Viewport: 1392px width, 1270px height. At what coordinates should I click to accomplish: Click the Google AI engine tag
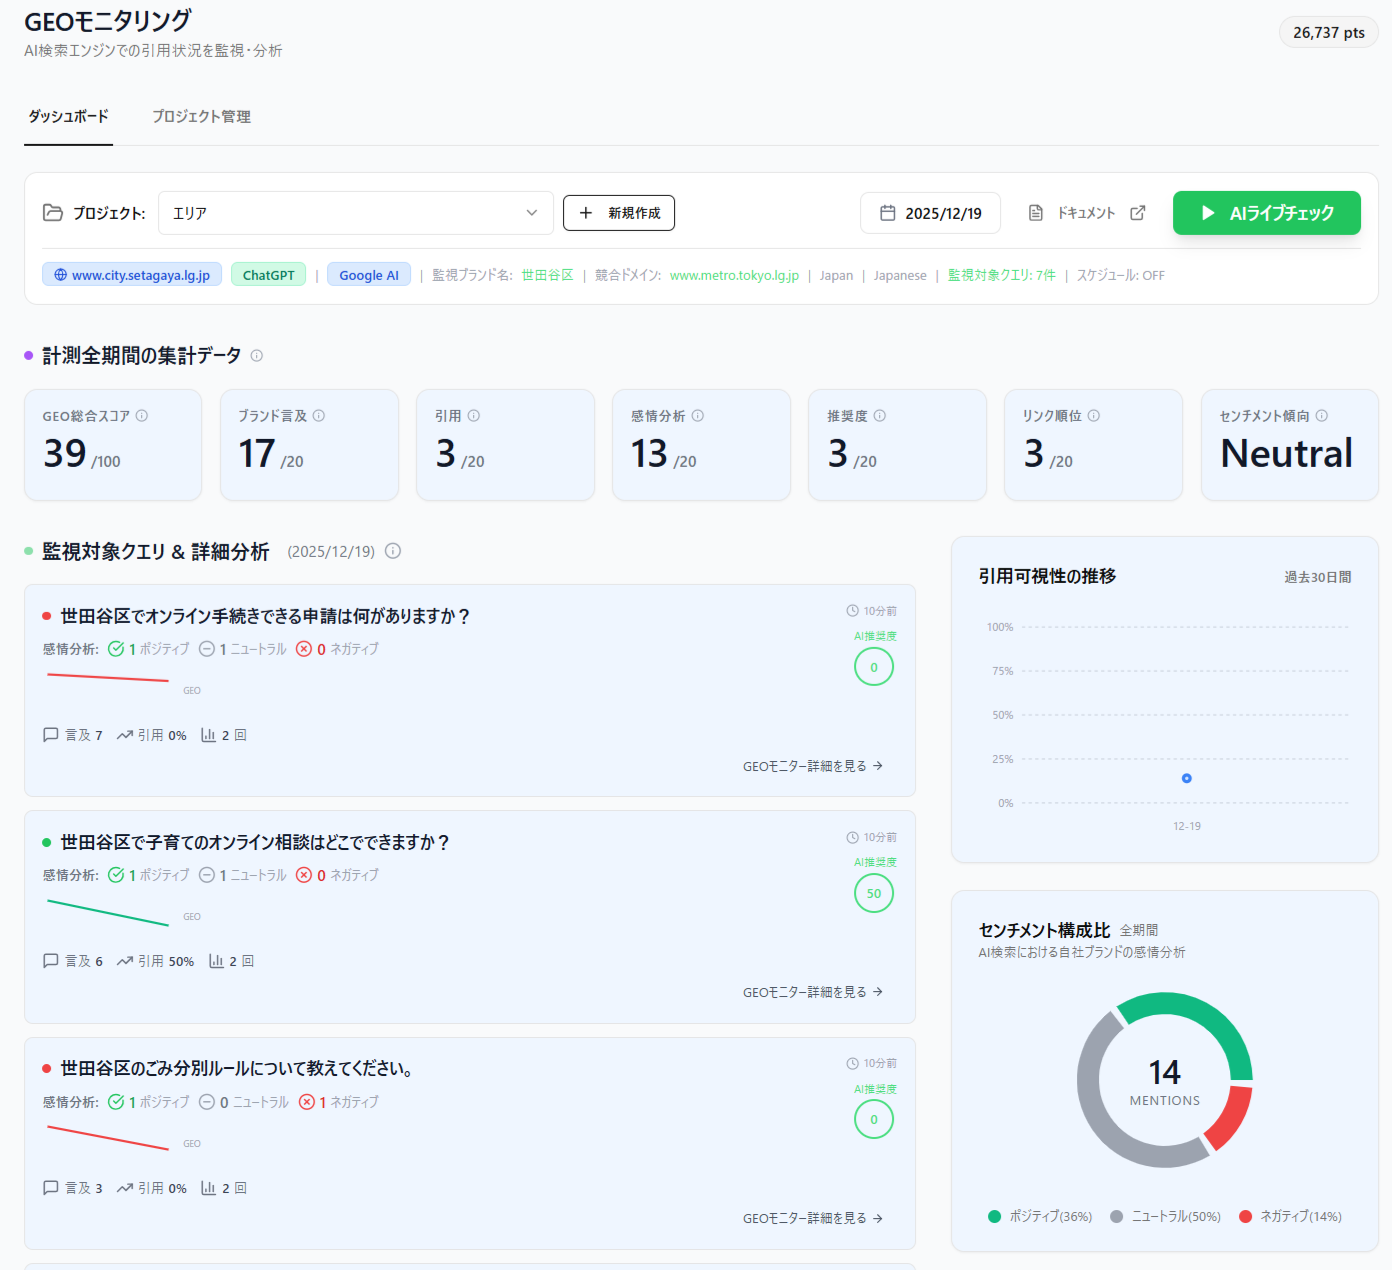(369, 275)
